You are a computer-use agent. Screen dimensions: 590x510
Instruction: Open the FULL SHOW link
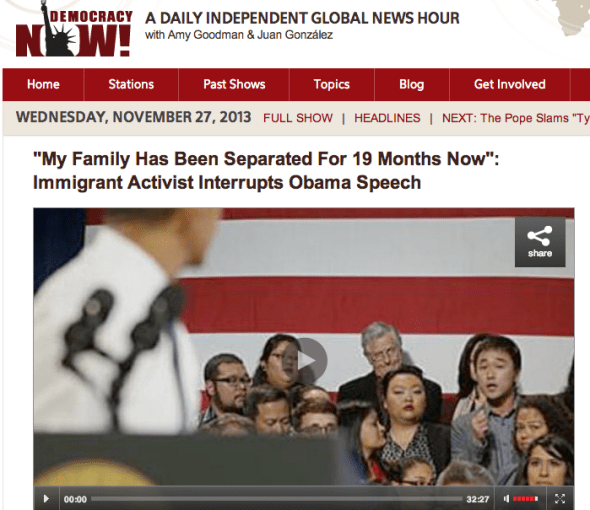click(x=298, y=118)
